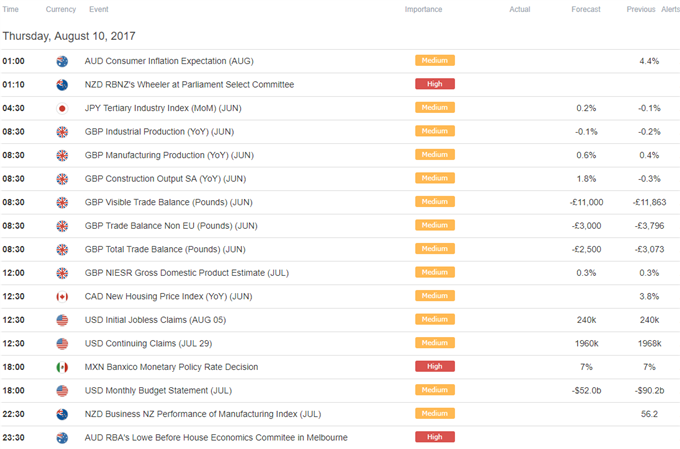Click the Australian flag icon for AUD Consumer Inflation Expectation
The width and height of the screenshot is (680, 449).
[62, 61]
